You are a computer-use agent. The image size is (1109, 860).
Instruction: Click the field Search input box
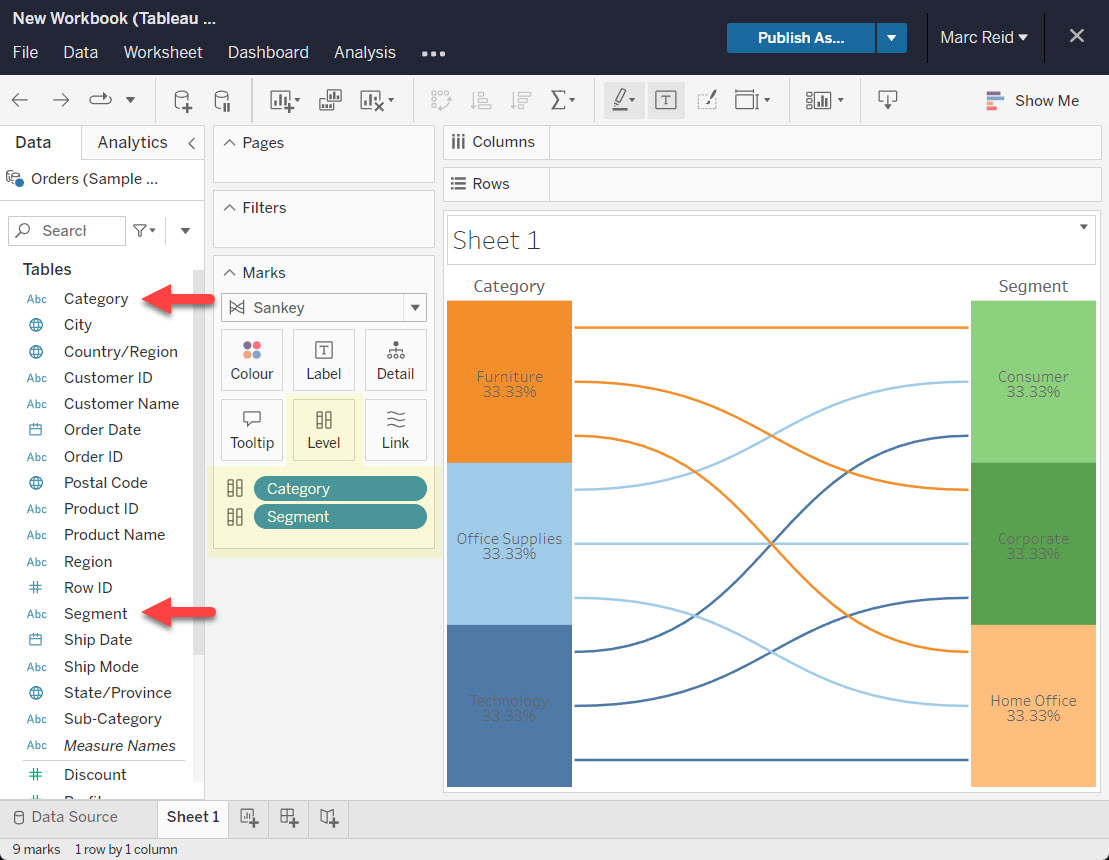point(67,230)
